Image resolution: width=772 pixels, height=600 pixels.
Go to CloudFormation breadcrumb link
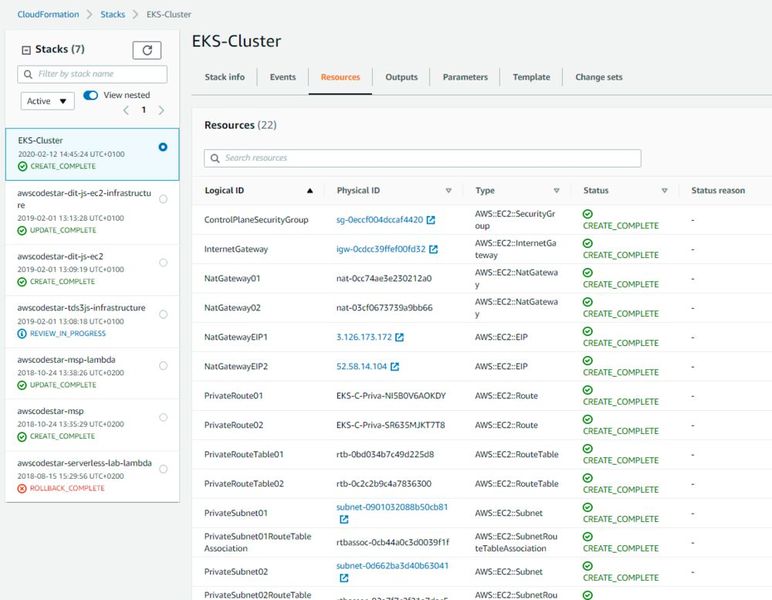(x=48, y=14)
